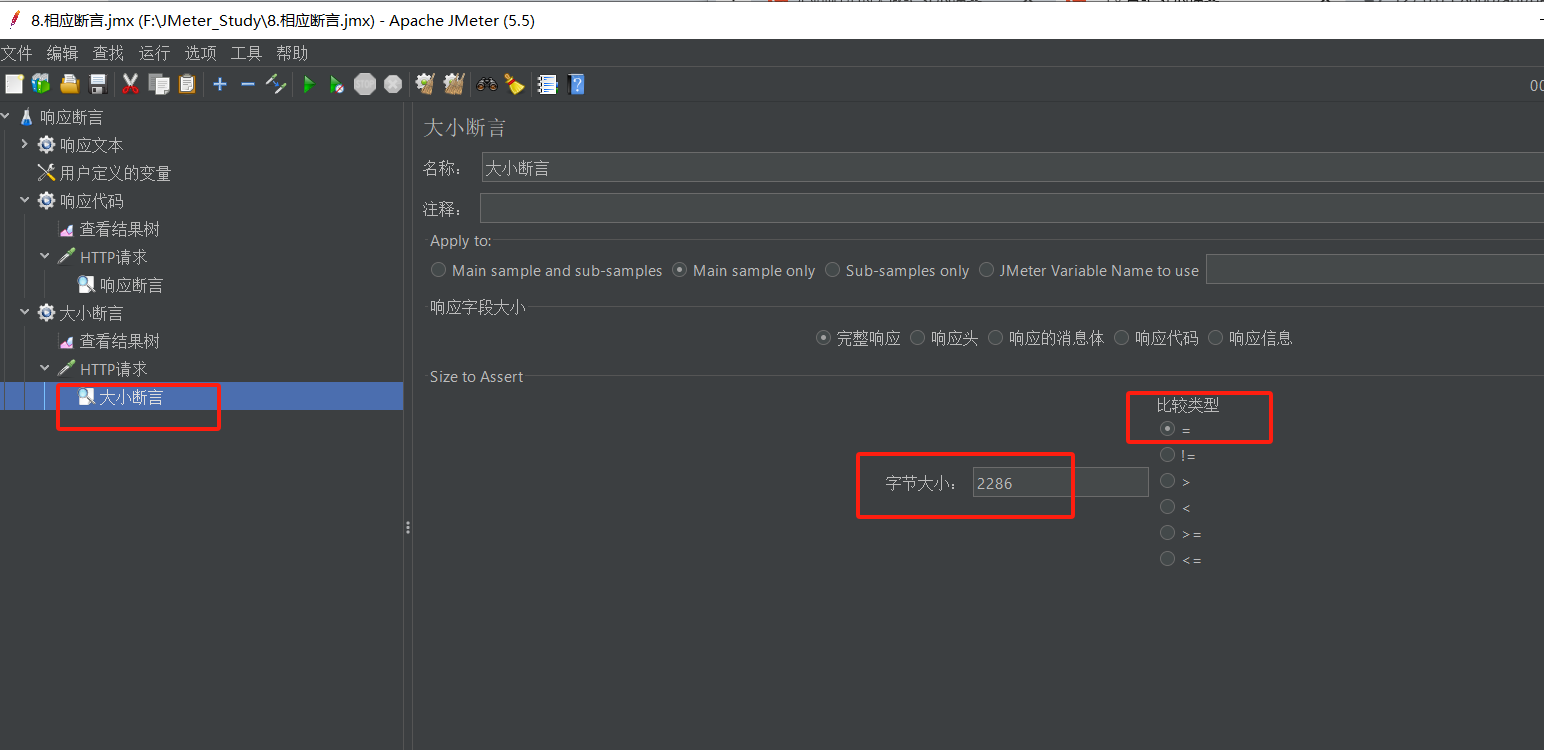Click the 注释 comment input field
Screen dimensions: 1544x750
tap(1012, 208)
